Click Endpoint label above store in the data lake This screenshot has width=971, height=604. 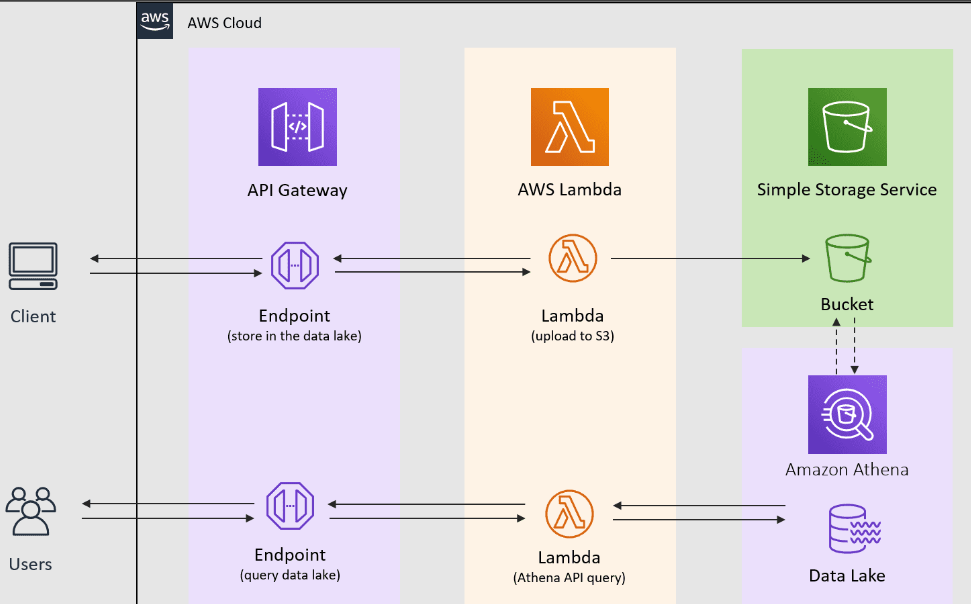coord(295,316)
